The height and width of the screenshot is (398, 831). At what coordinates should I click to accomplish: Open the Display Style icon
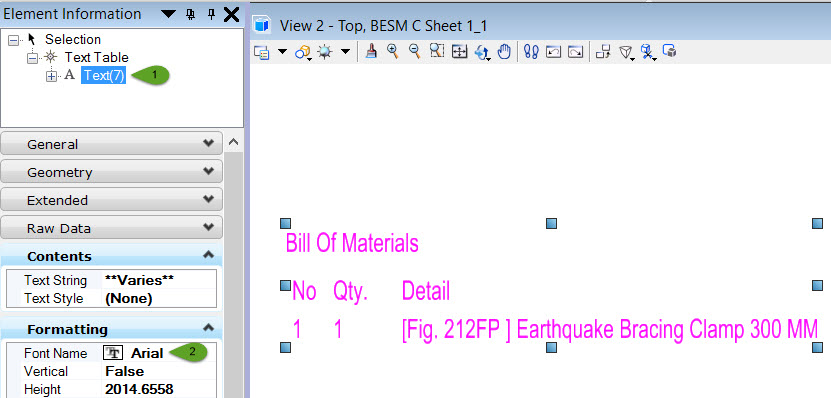pos(303,52)
